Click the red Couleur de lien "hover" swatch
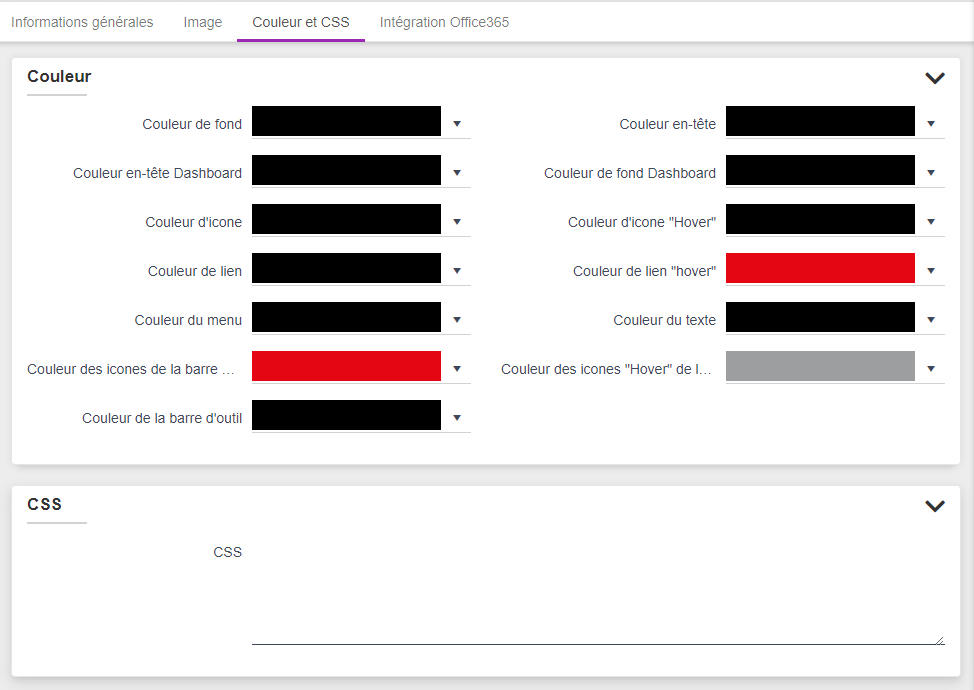The width and height of the screenshot is (974, 690). (x=820, y=269)
